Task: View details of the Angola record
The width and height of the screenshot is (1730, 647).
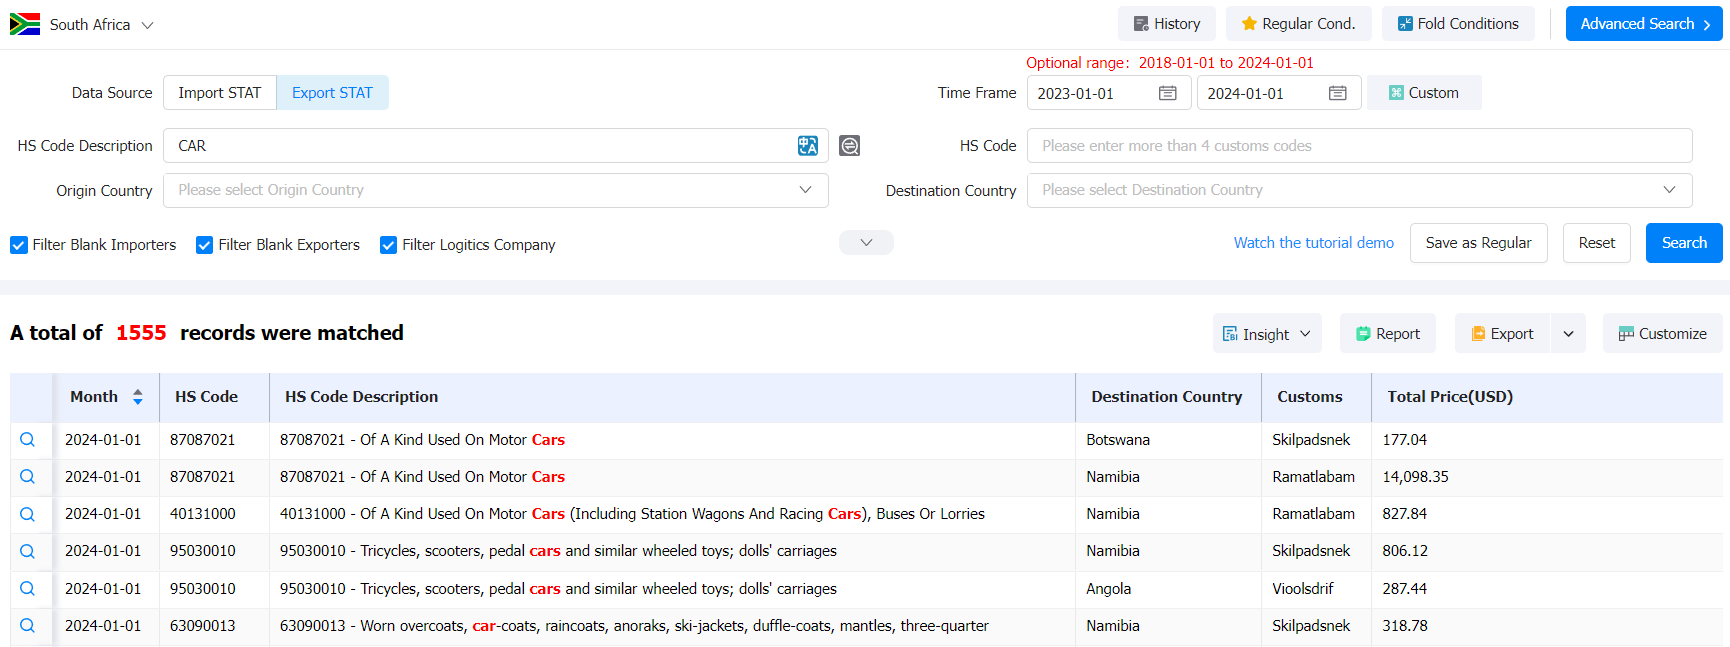Action: pyautogui.click(x=28, y=589)
